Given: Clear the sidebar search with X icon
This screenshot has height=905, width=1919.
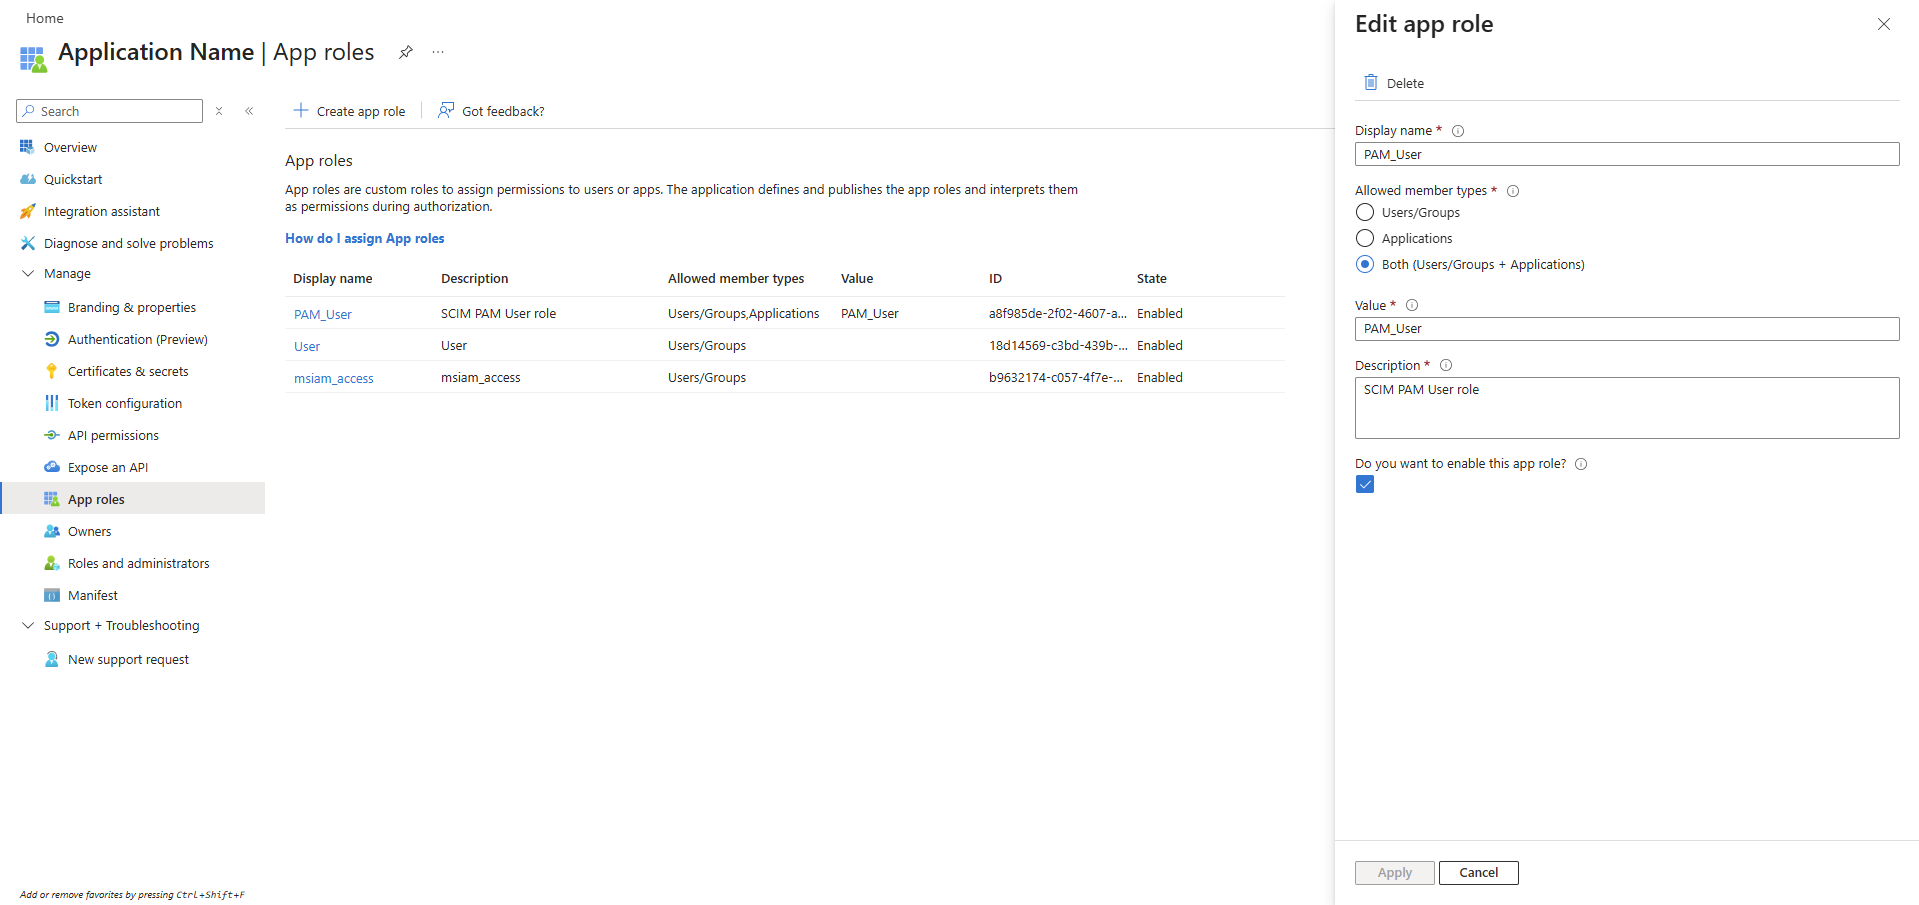Looking at the screenshot, I should coord(219,111).
